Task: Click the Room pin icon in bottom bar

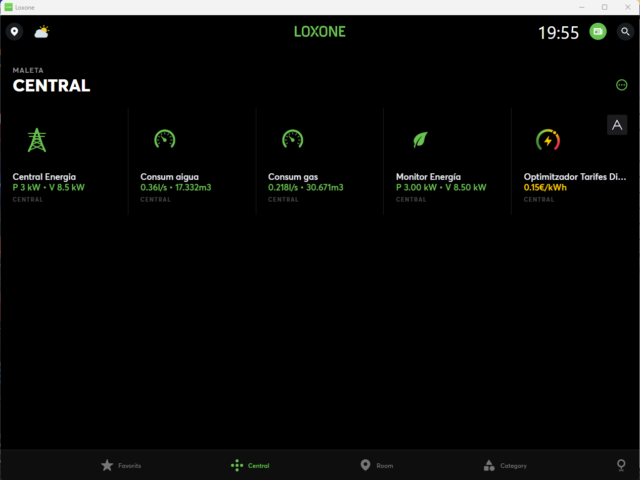Action: (x=365, y=465)
